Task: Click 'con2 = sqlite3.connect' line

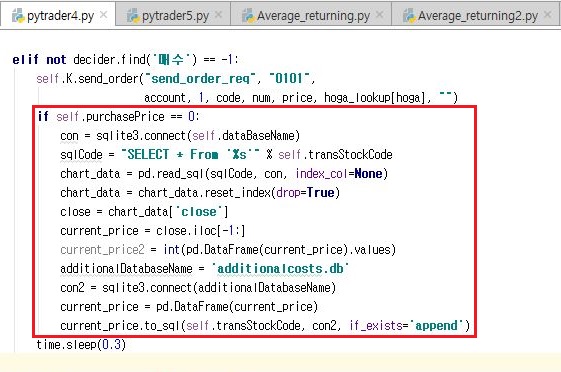Action: pos(198,287)
